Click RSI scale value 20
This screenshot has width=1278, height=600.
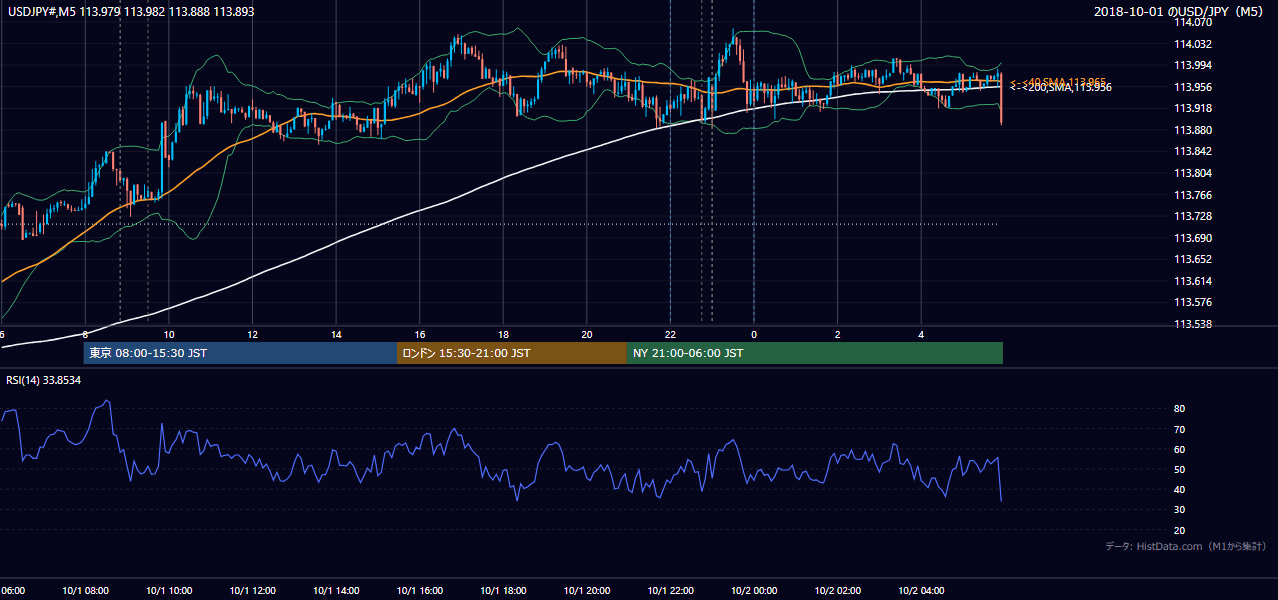click(x=1180, y=530)
